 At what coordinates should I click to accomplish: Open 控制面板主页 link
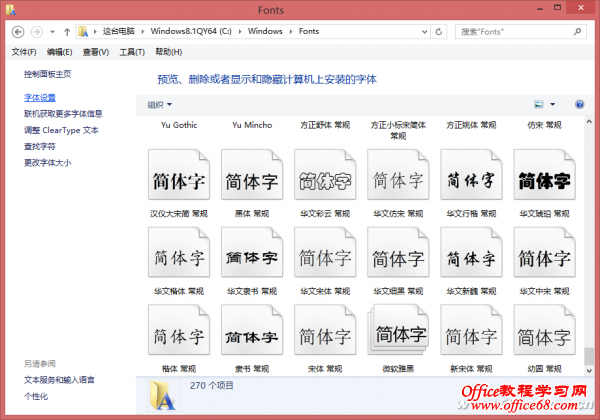(x=47, y=74)
